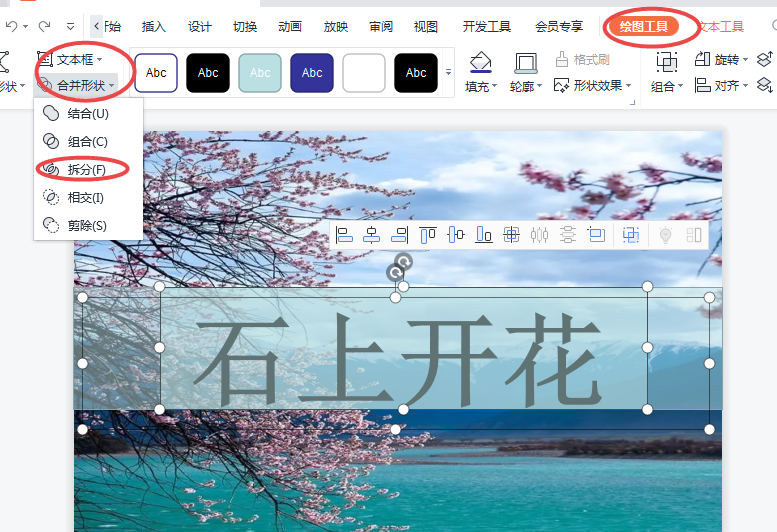Align bottom using the floating toolbar

coord(484,234)
